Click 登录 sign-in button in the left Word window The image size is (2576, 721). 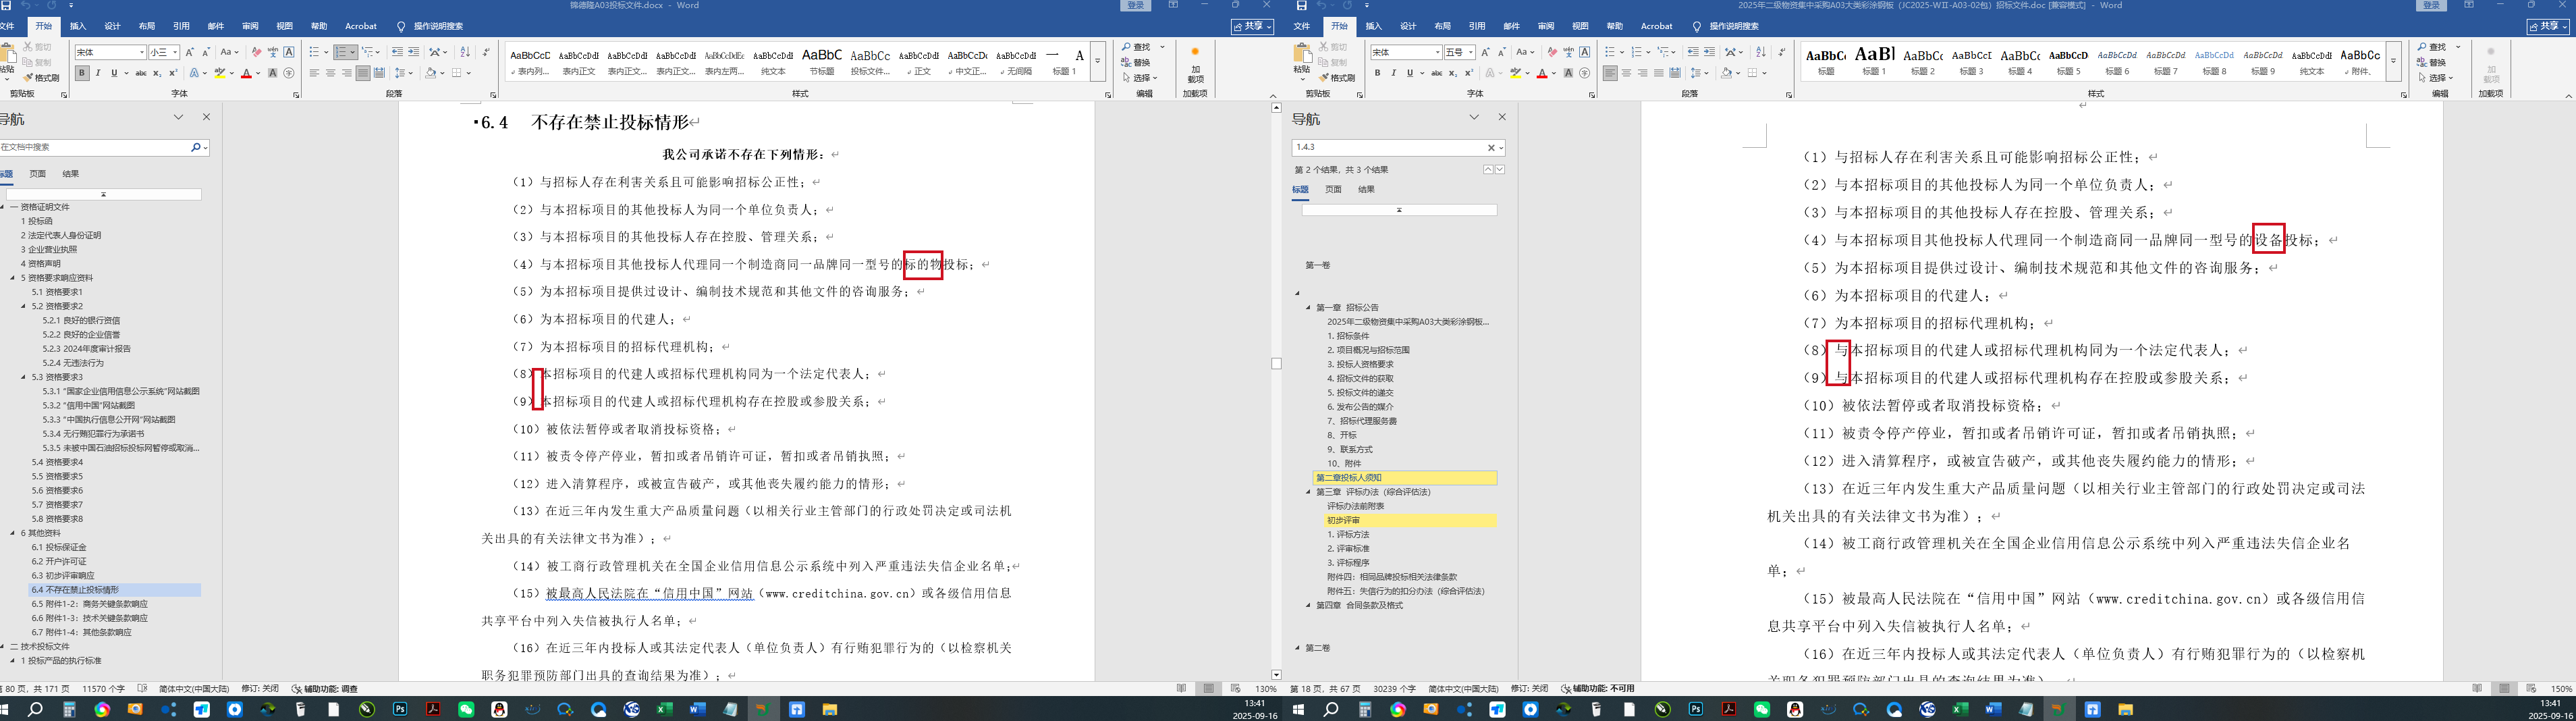(x=1135, y=6)
